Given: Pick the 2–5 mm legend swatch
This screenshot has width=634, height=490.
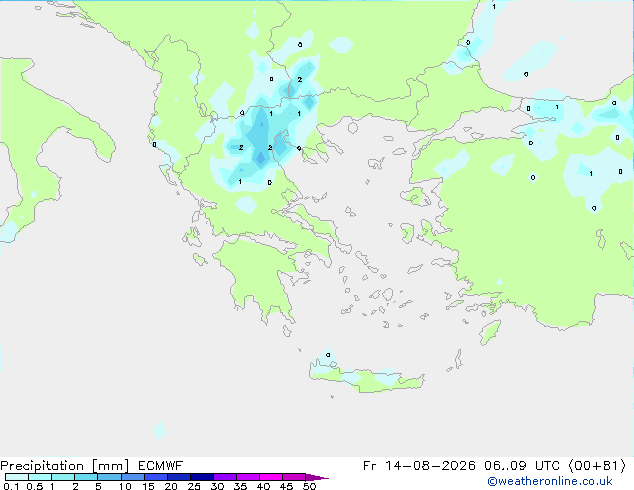Looking at the screenshot, I should point(86,477).
